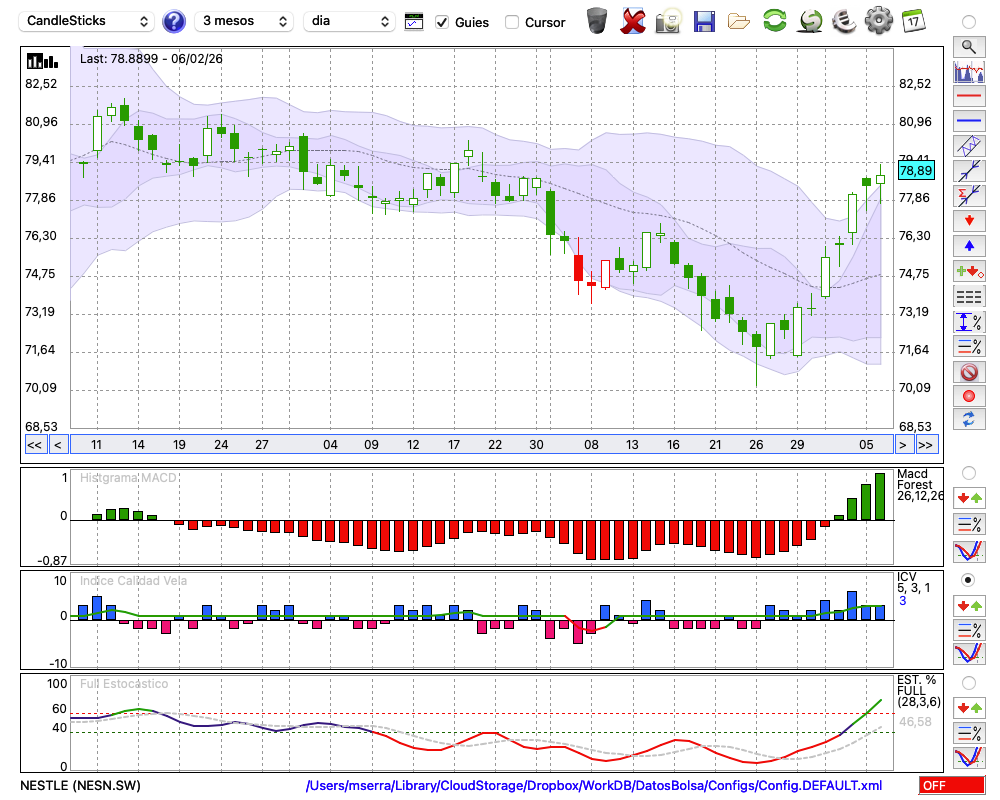Click the << jump-to-start timeline button

pos(34,445)
